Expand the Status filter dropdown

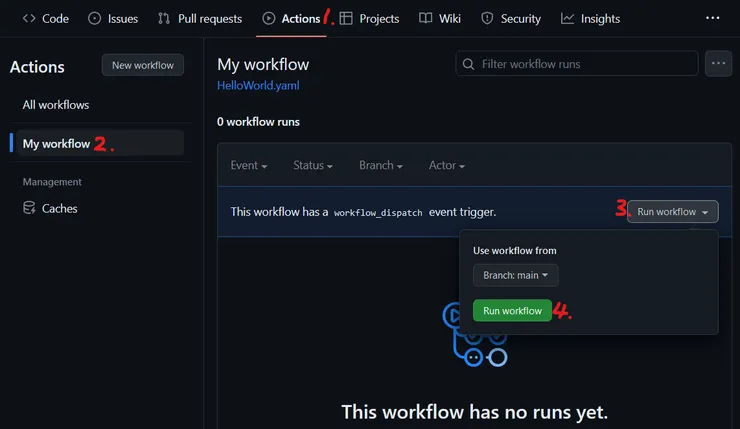[x=313, y=165]
